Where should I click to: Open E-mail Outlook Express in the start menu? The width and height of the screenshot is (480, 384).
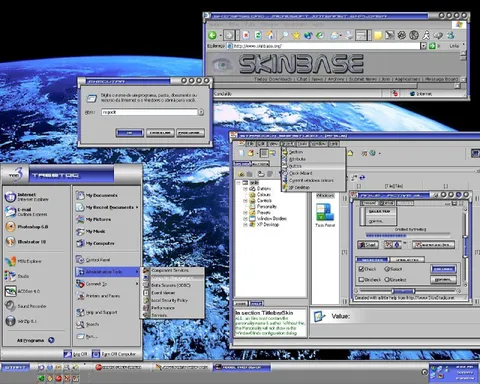(x=26, y=212)
